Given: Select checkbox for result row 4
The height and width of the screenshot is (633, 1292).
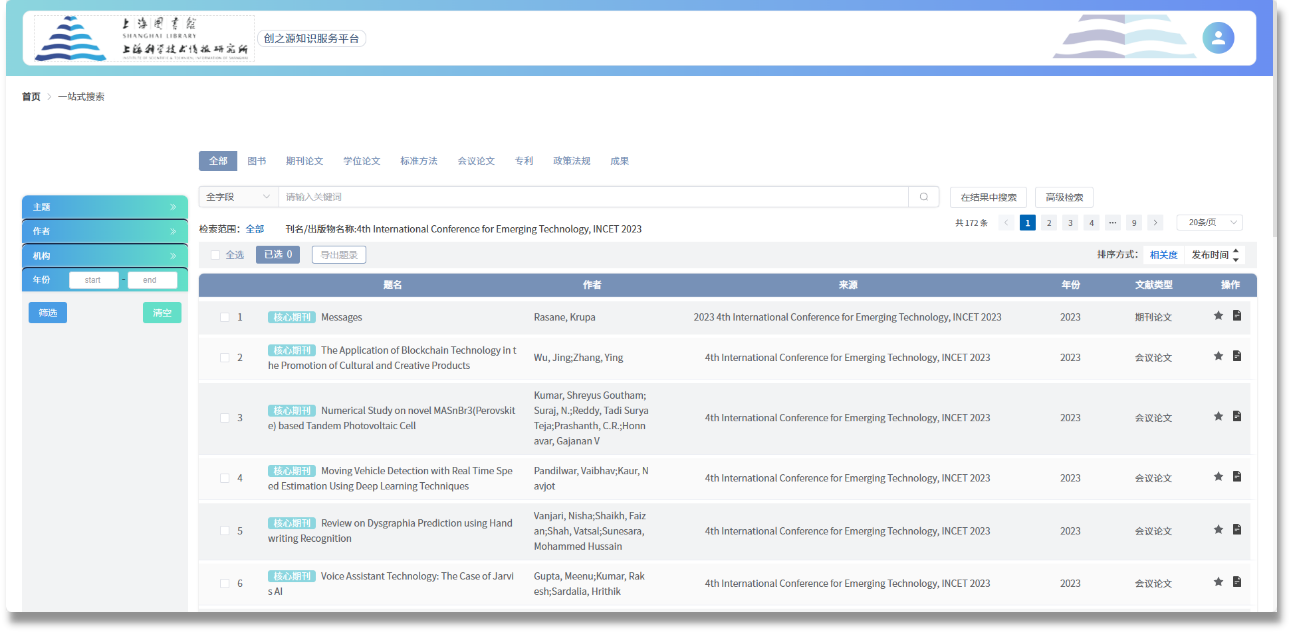Looking at the screenshot, I should point(225,478).
